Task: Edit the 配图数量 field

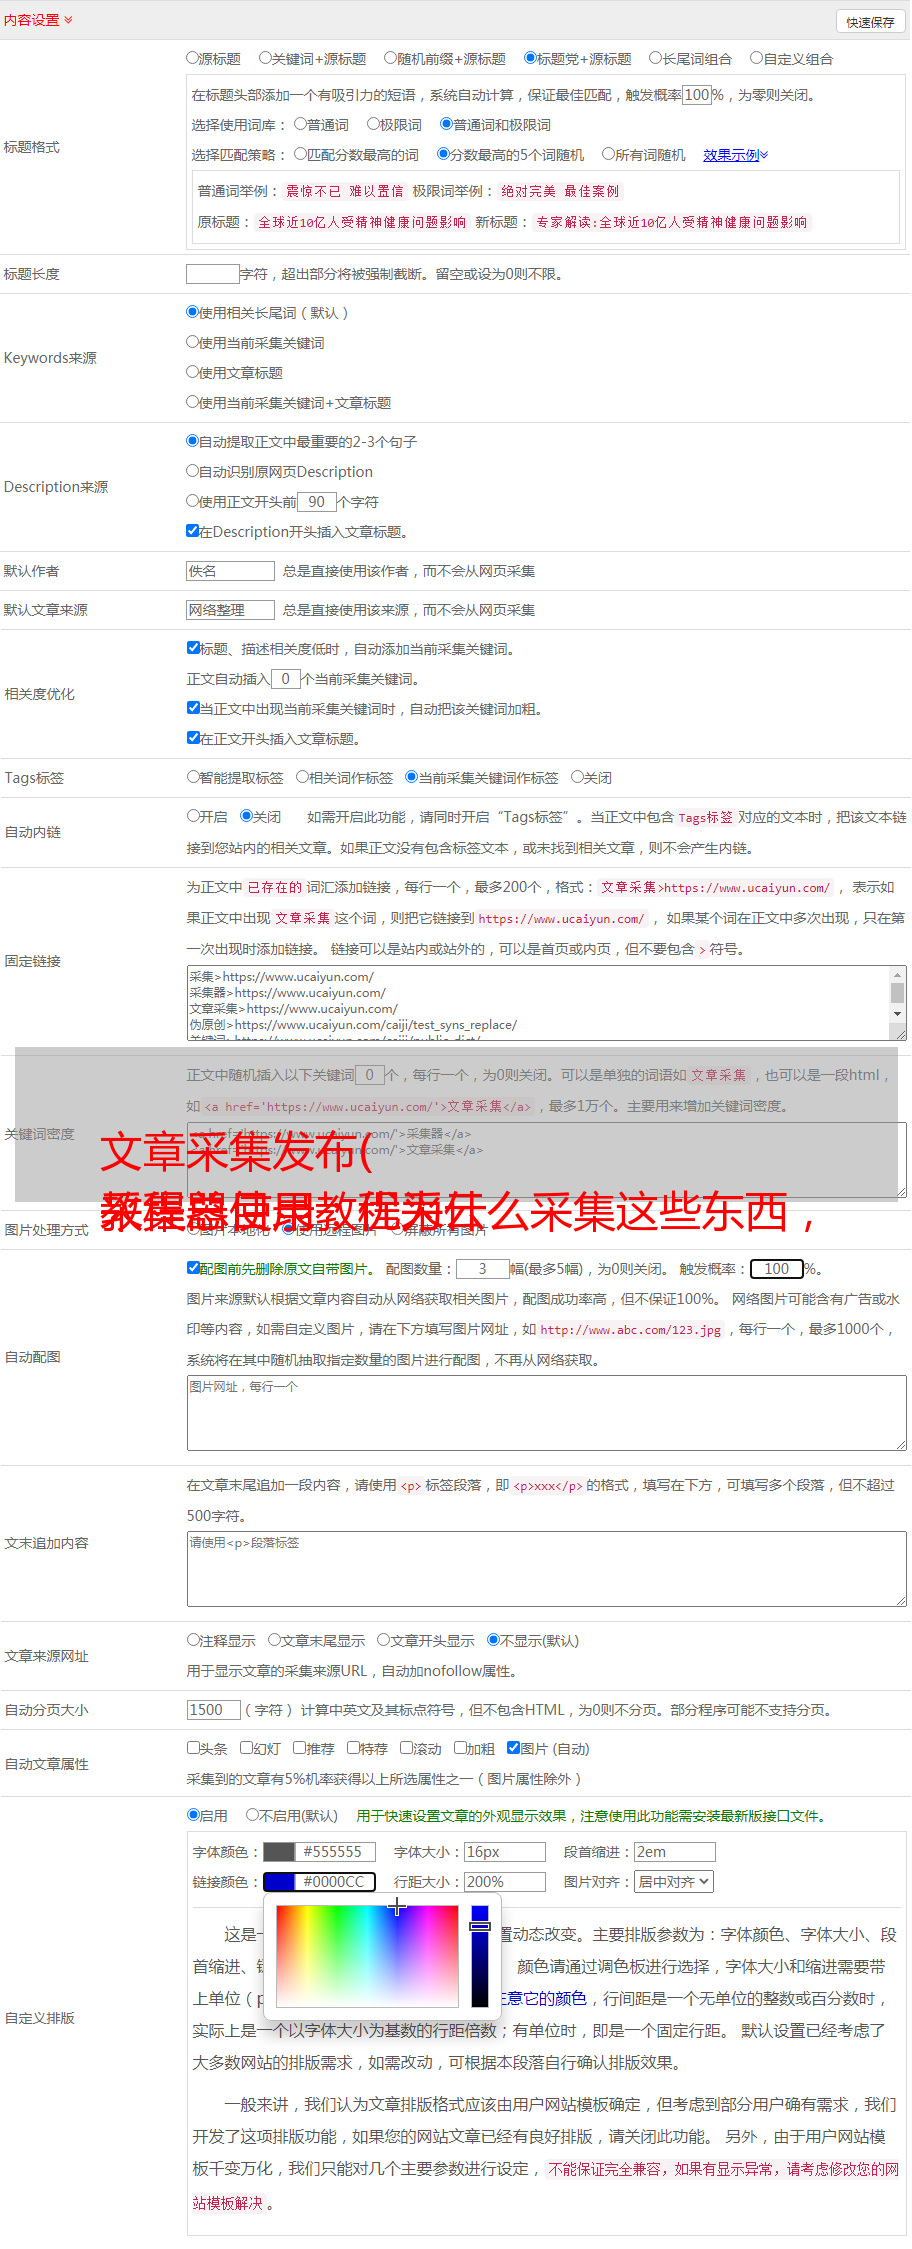Action: point(483,1269)
